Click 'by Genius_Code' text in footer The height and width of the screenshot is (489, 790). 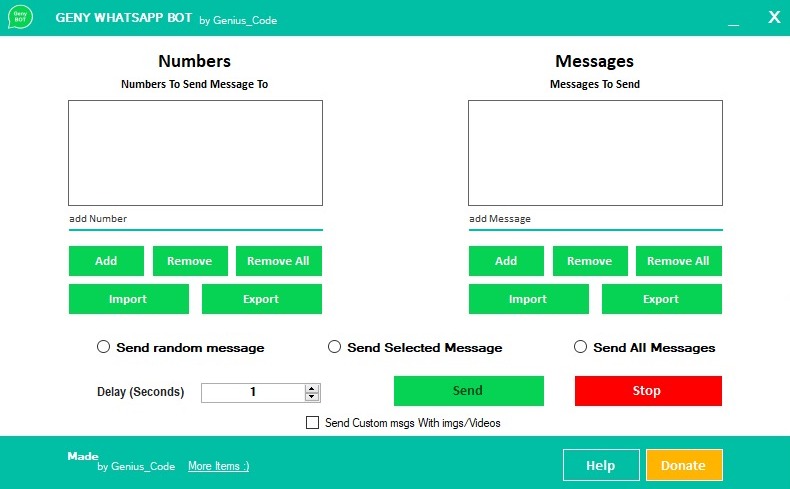tap(136, 466)
